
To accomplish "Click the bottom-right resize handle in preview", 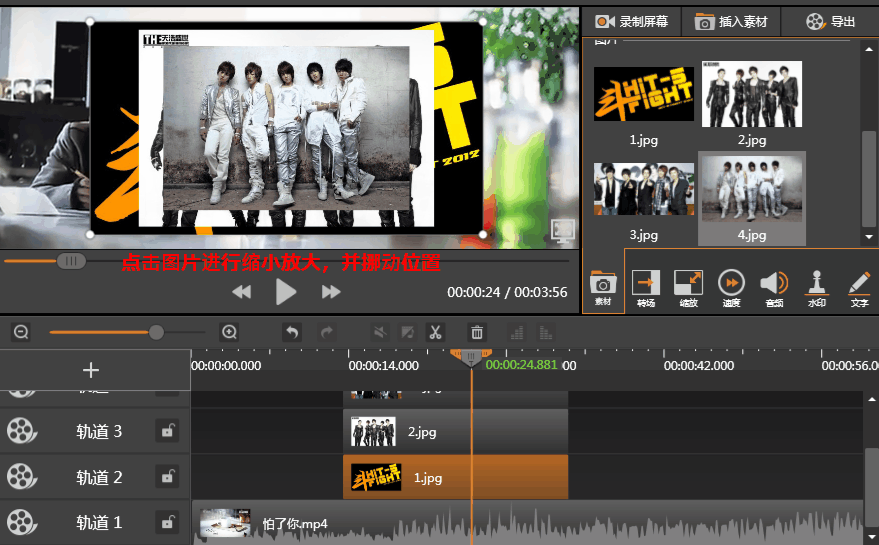I will [483, 234].
